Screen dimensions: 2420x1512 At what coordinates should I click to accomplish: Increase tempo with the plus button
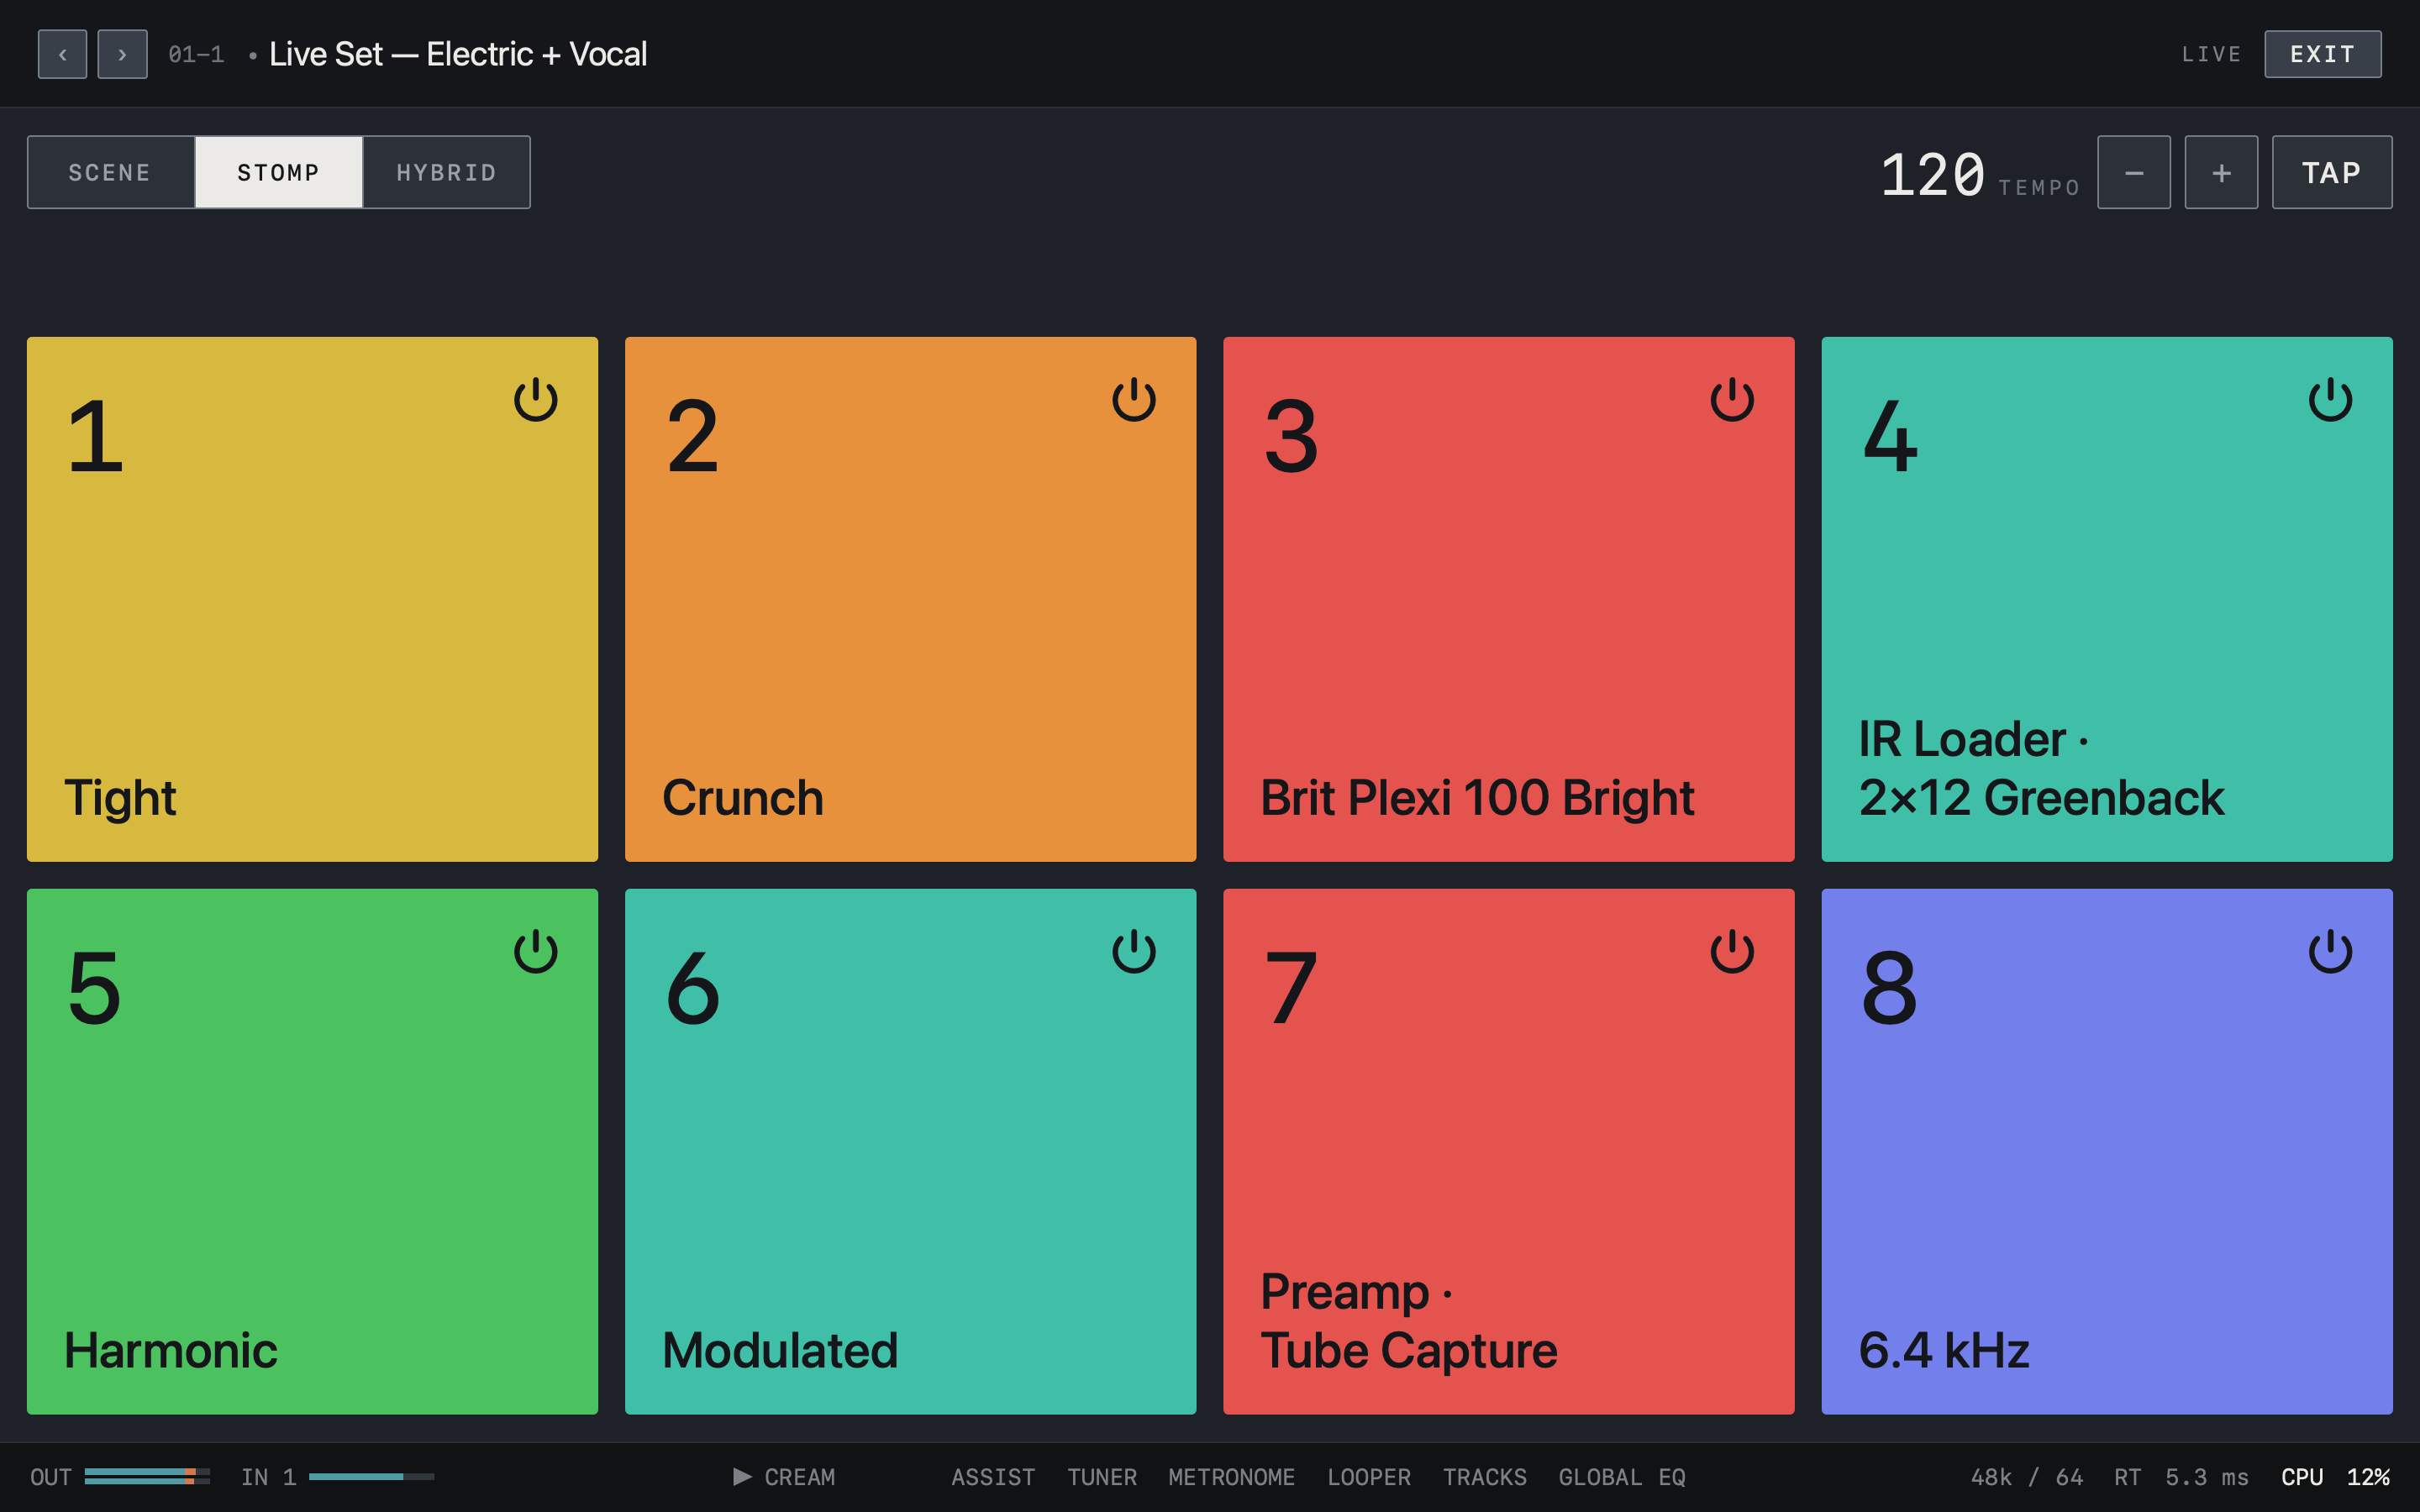pos(2221,172)
